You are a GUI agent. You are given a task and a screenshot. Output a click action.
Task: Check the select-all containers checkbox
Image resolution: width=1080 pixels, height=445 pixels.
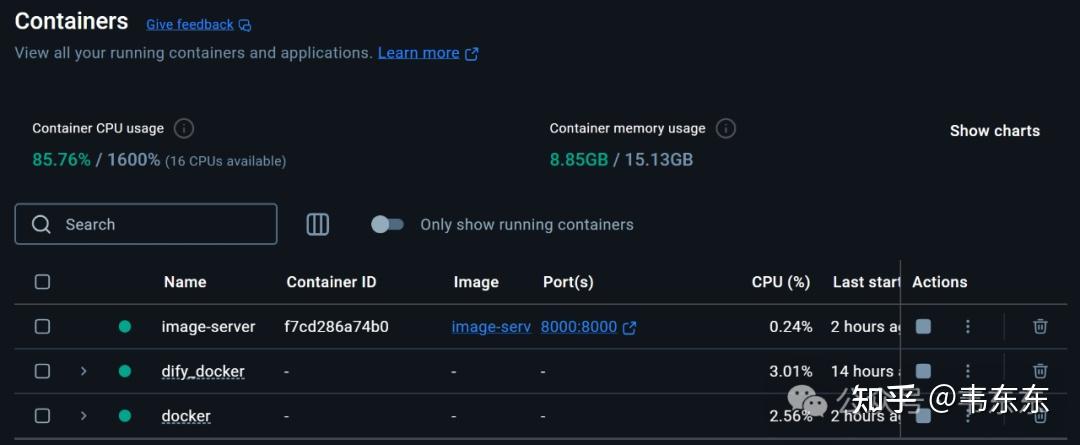pos(42,282)
